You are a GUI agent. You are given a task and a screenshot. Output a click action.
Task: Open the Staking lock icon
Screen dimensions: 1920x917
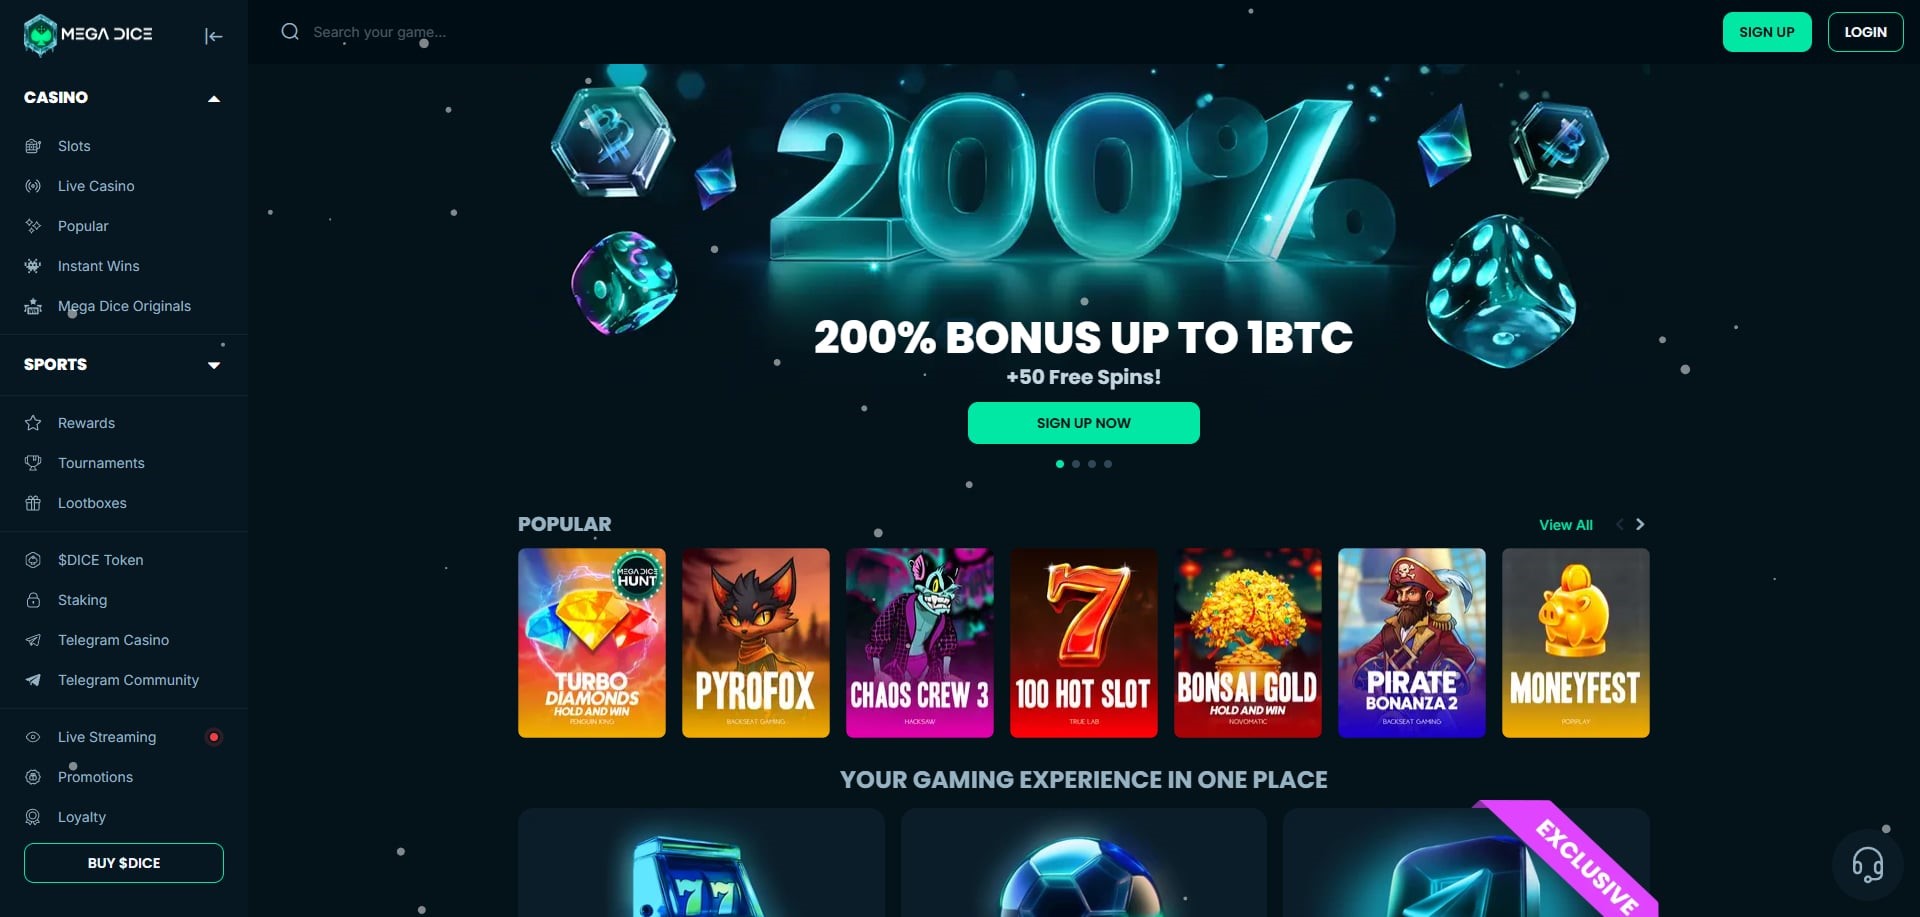tap(33, 600)
